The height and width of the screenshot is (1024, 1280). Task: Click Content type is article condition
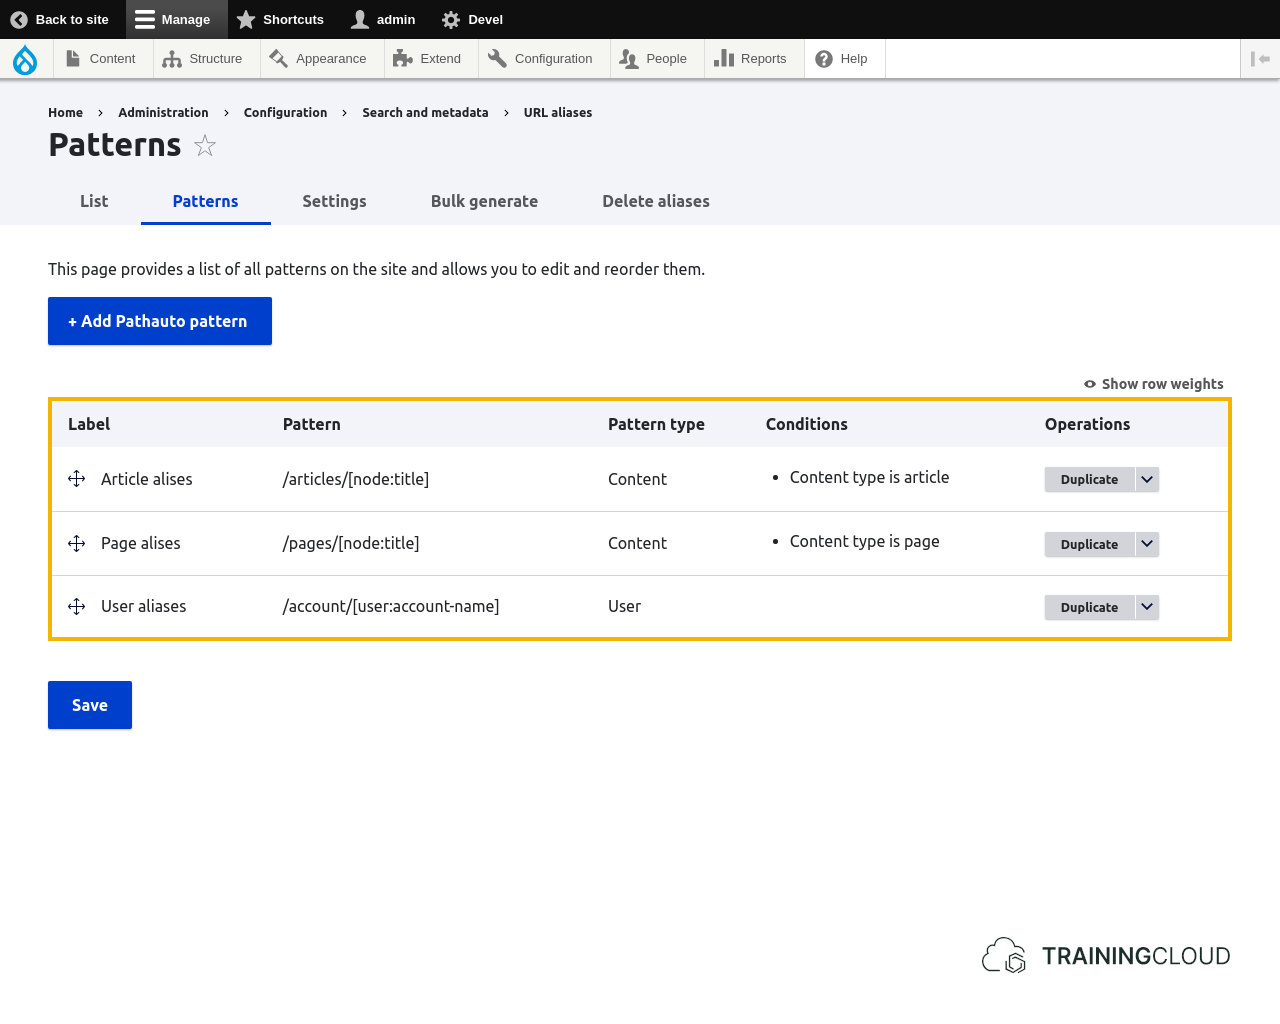(x=869, y=477)
